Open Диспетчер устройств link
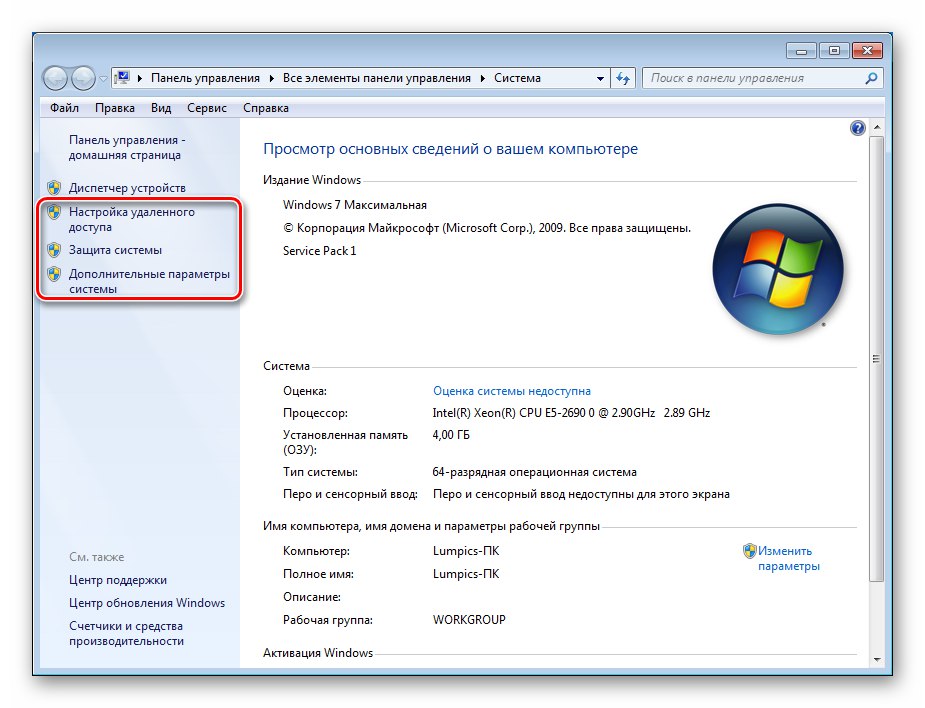Viewport: 925px width, 708px height. (127, 188)
